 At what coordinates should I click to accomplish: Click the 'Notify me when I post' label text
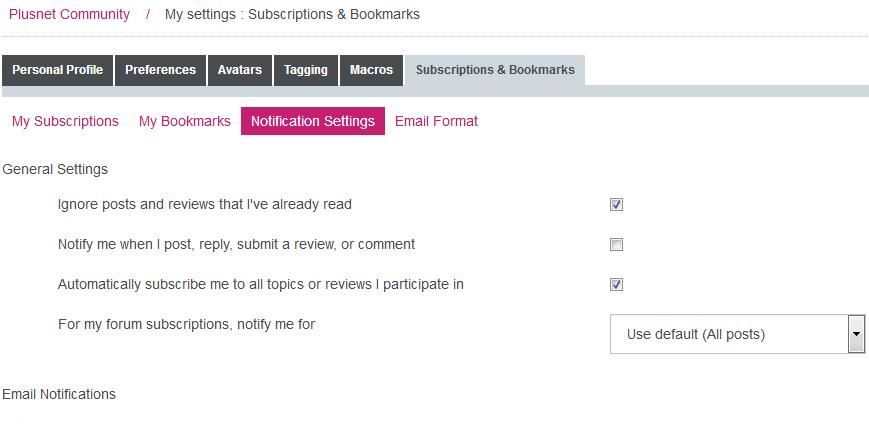click(x=236, y=244)
